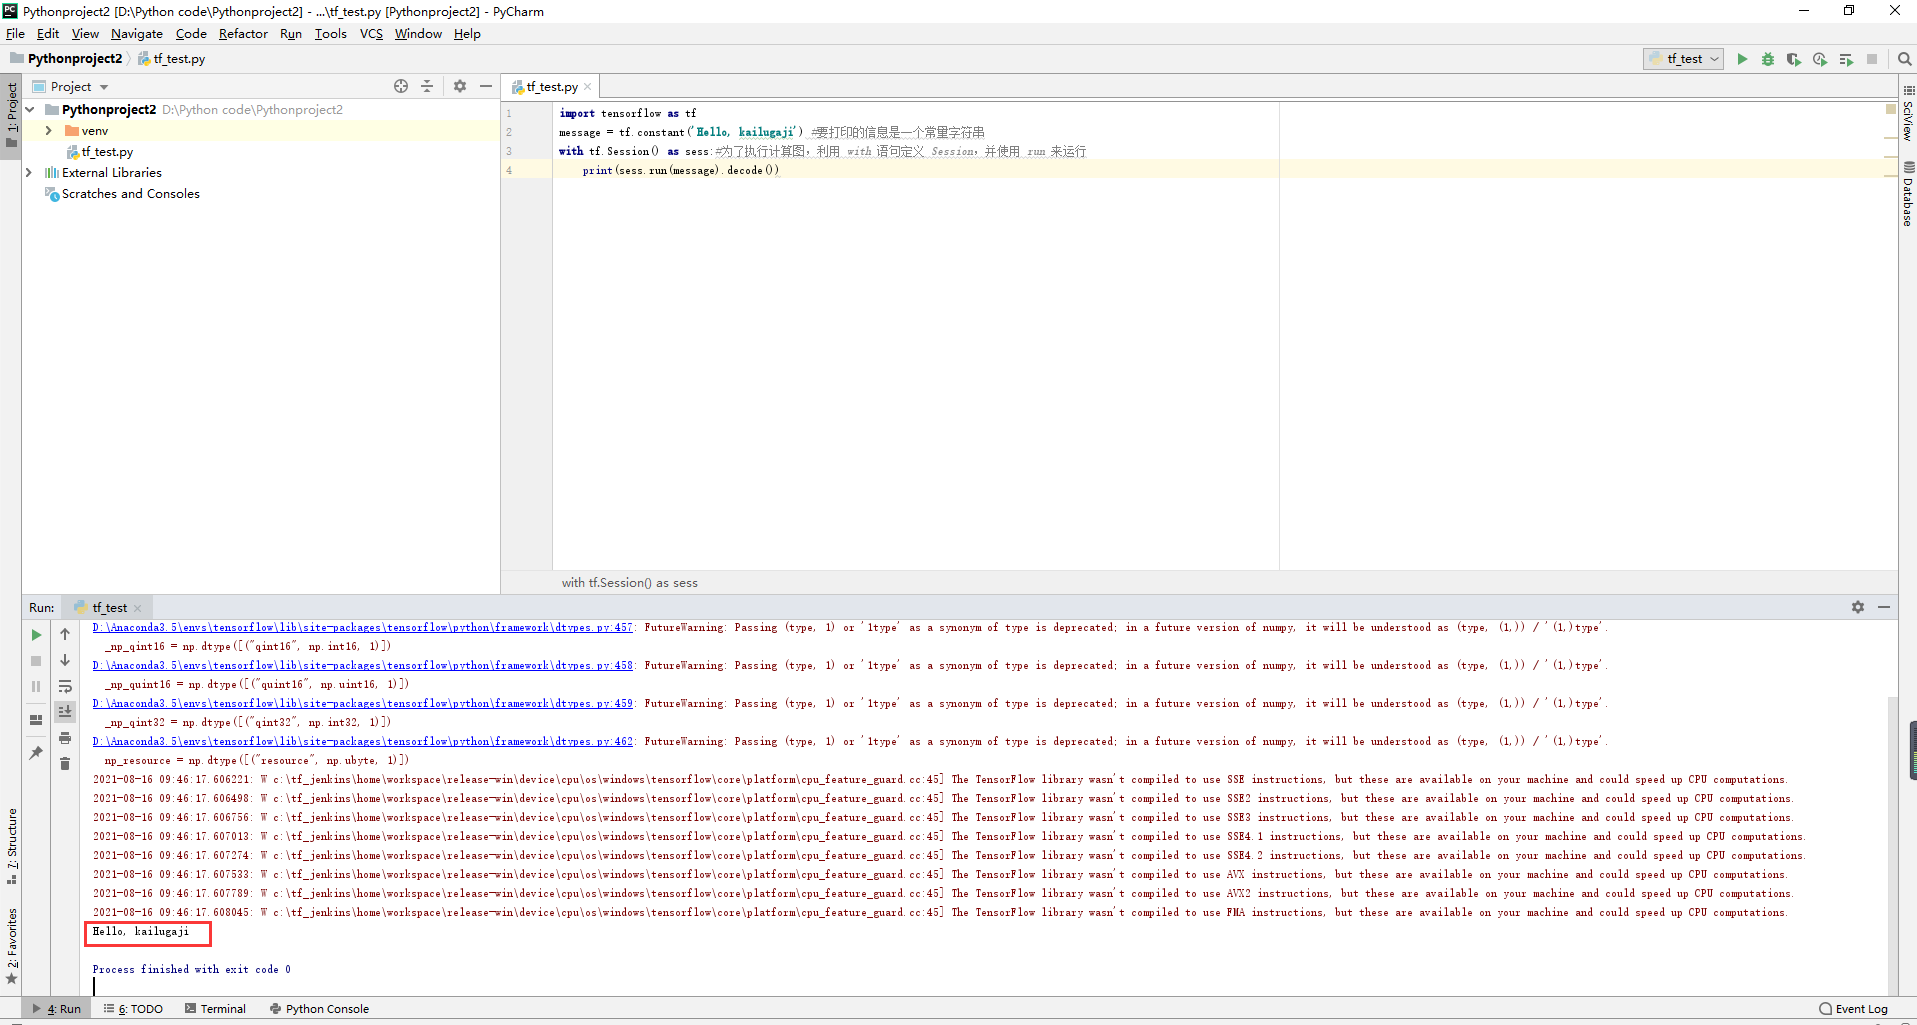
Task: Expand External Libraries node
Action: pos(28,173)
